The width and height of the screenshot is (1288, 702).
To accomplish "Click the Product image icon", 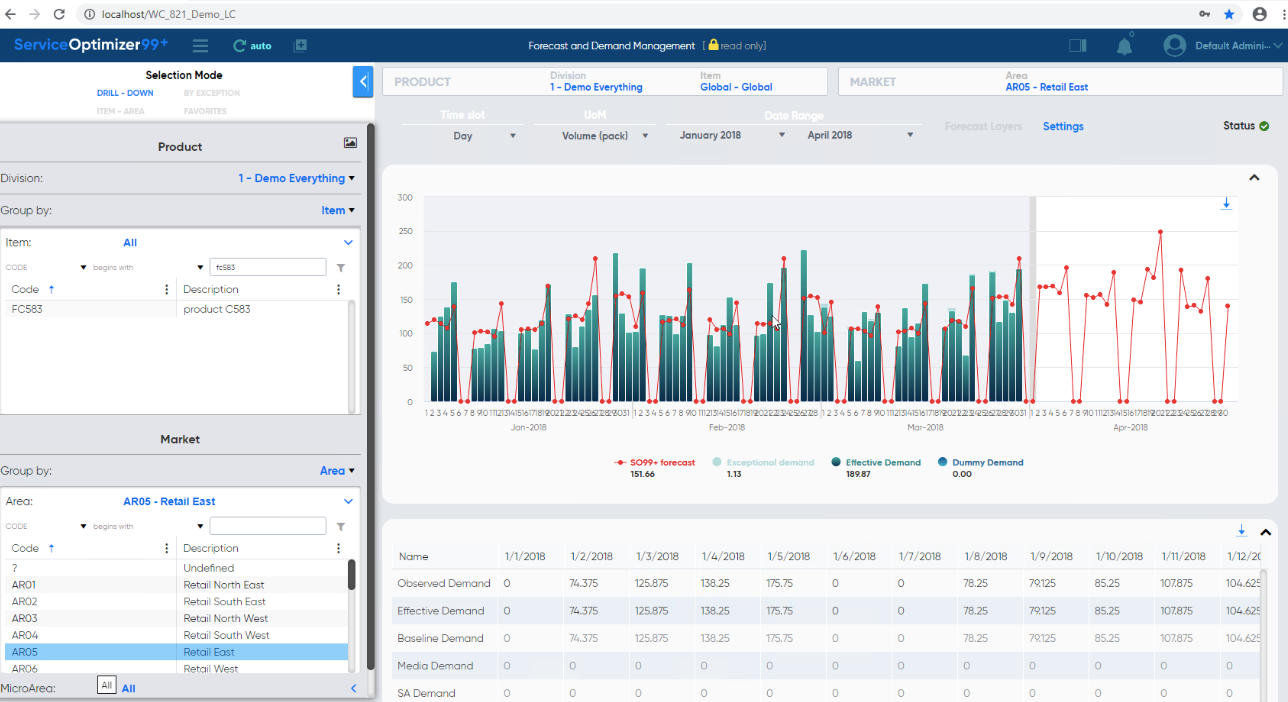I will (x=350, y=143).
